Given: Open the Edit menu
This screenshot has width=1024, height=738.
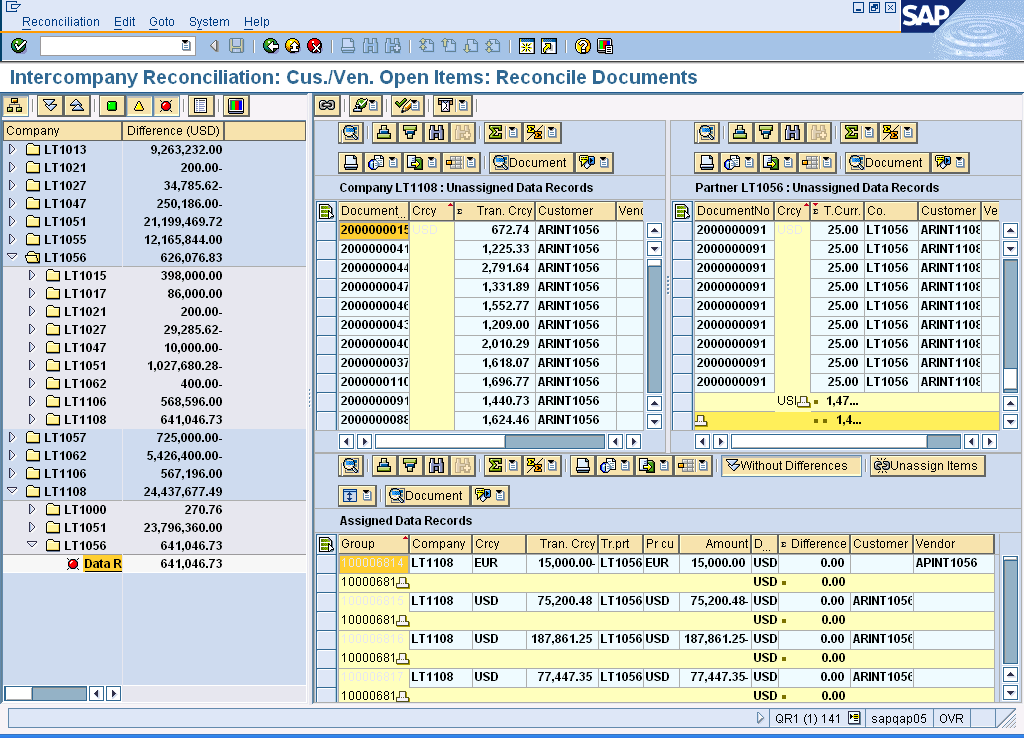Looking at the screenshot, I should coord(124,22).
